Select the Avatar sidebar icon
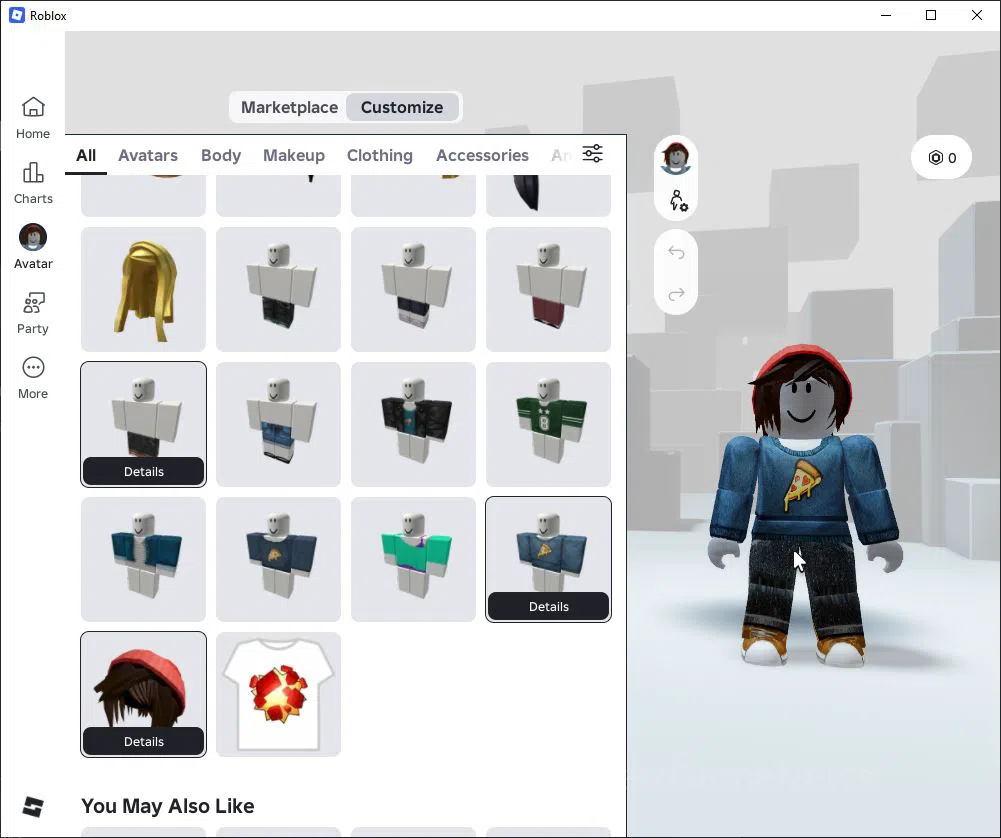1001x838 pixels. pyautogui.click(x=33, y=247)
